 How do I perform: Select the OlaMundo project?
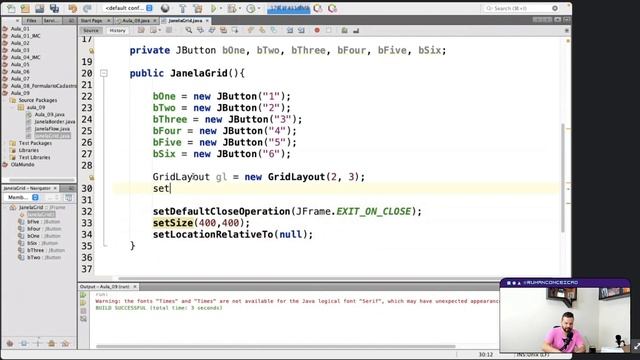22,164
